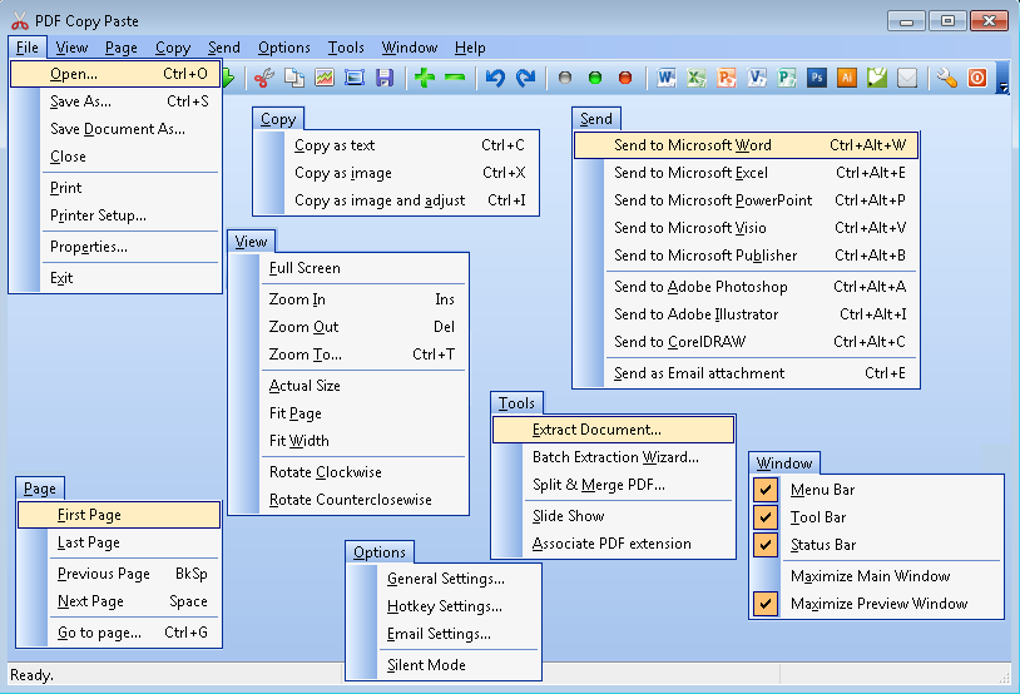This screenshot has height=694, width=1020.
Task: Click the Visio toolbar icon
Action: [757, 78]
